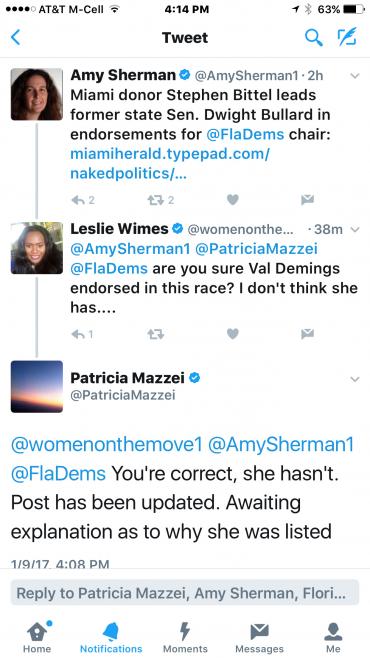Switch to the Moments tab

point(185,637)
